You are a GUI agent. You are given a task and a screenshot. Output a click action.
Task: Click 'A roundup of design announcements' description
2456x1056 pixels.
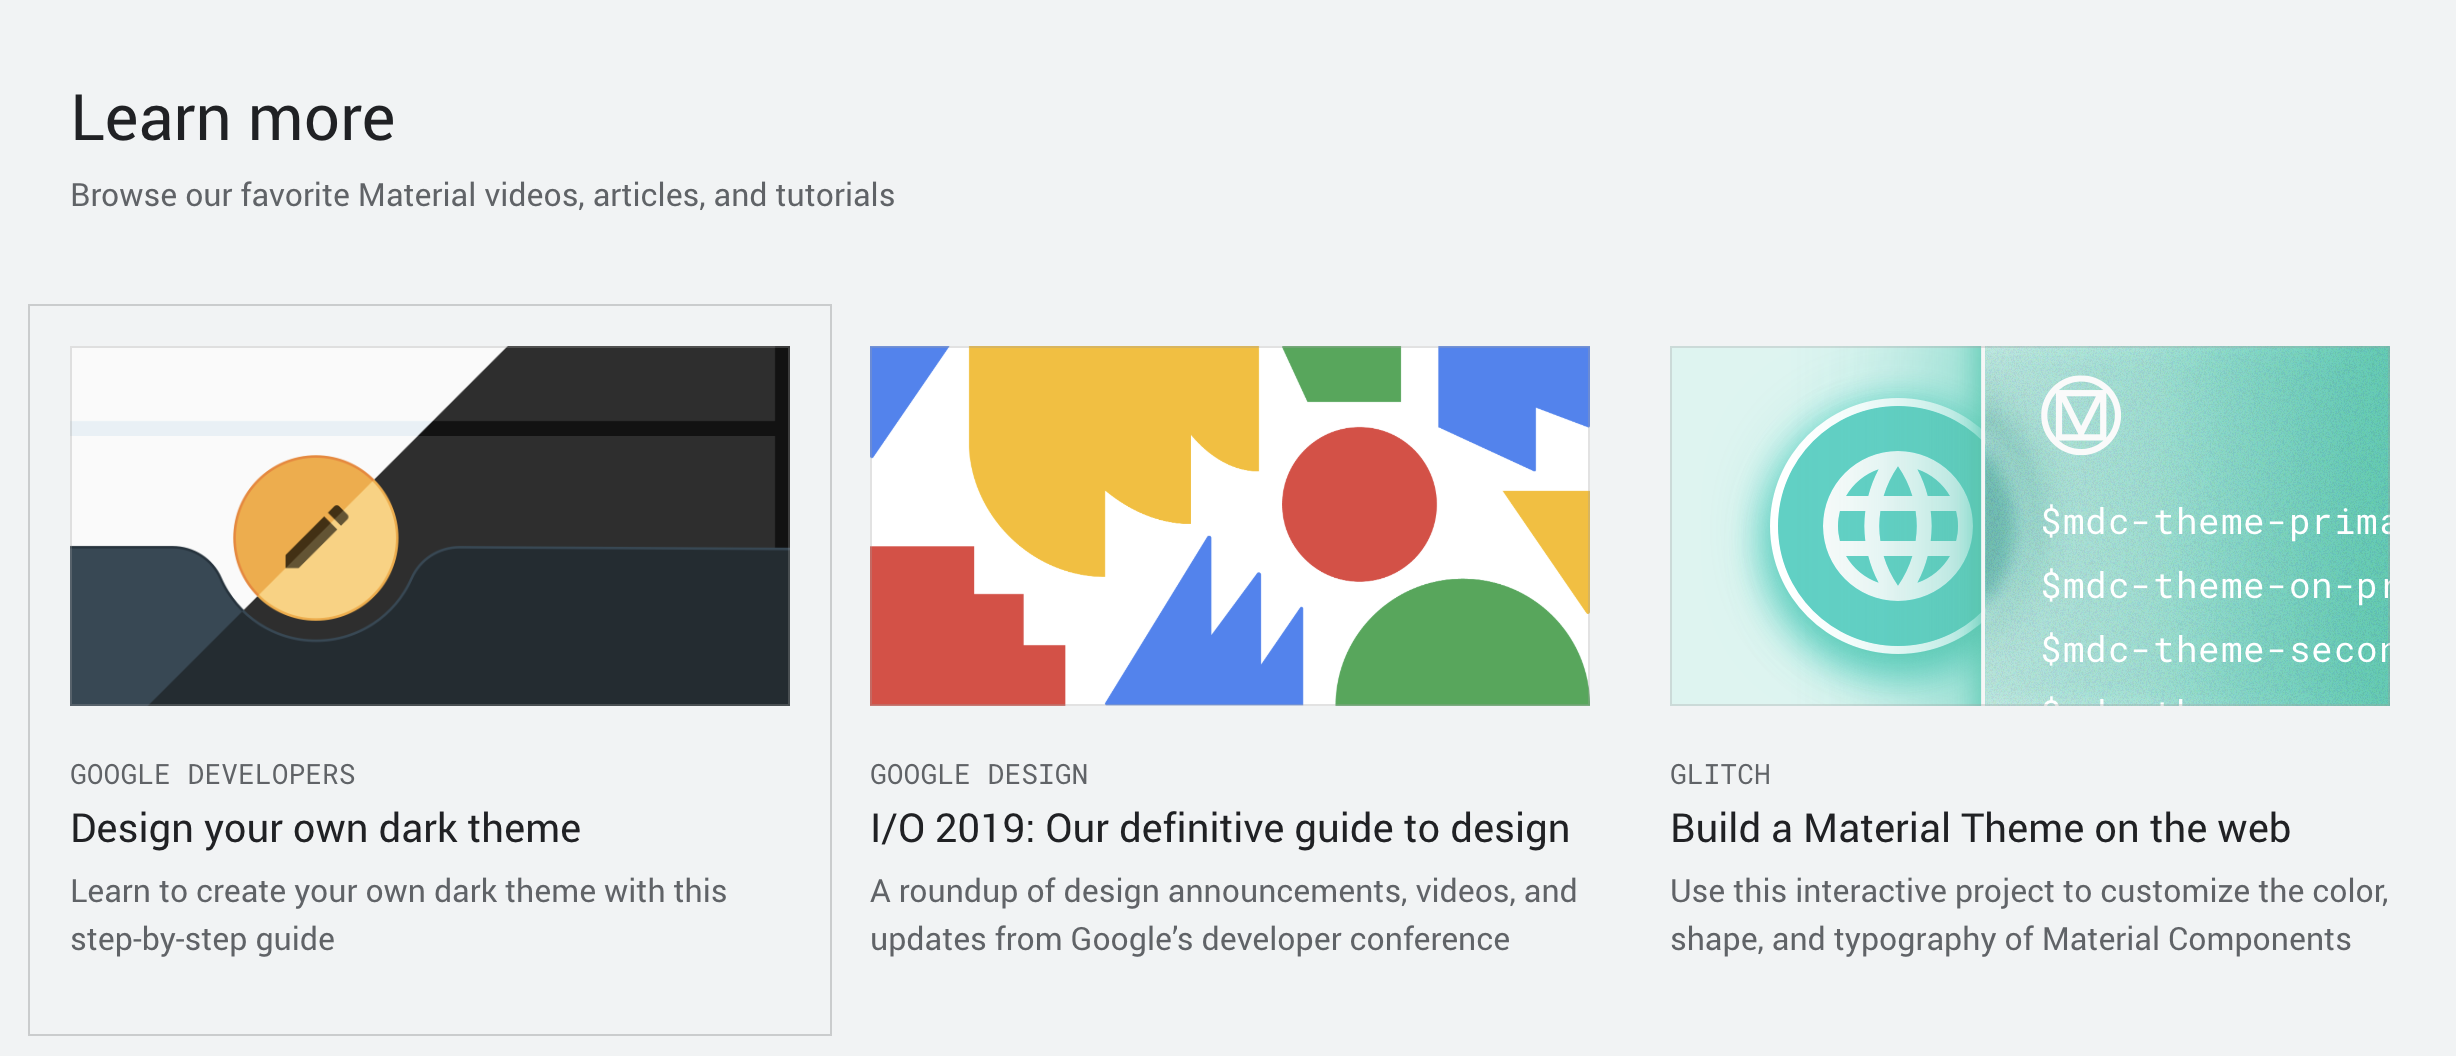tap(1223, 915)
